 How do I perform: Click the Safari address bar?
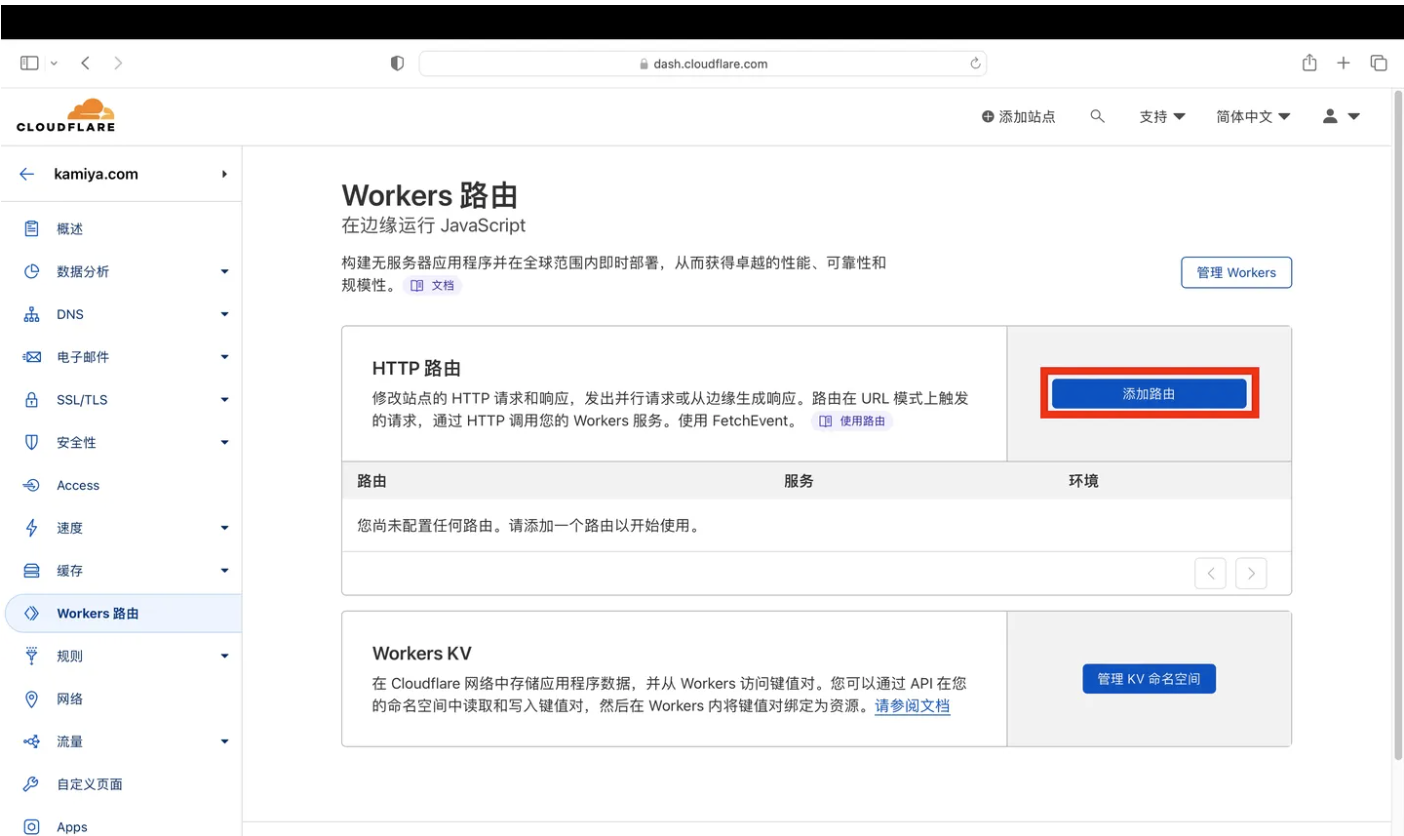pyautogui.click(x=702, y=63)
